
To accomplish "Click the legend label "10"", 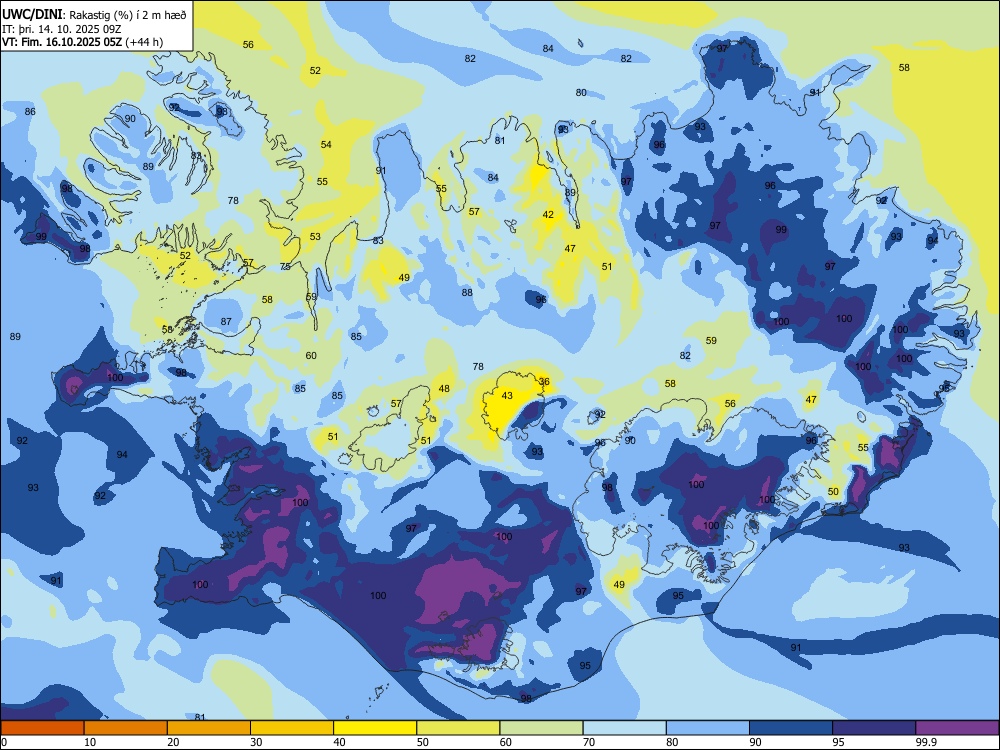I will 90,742.
